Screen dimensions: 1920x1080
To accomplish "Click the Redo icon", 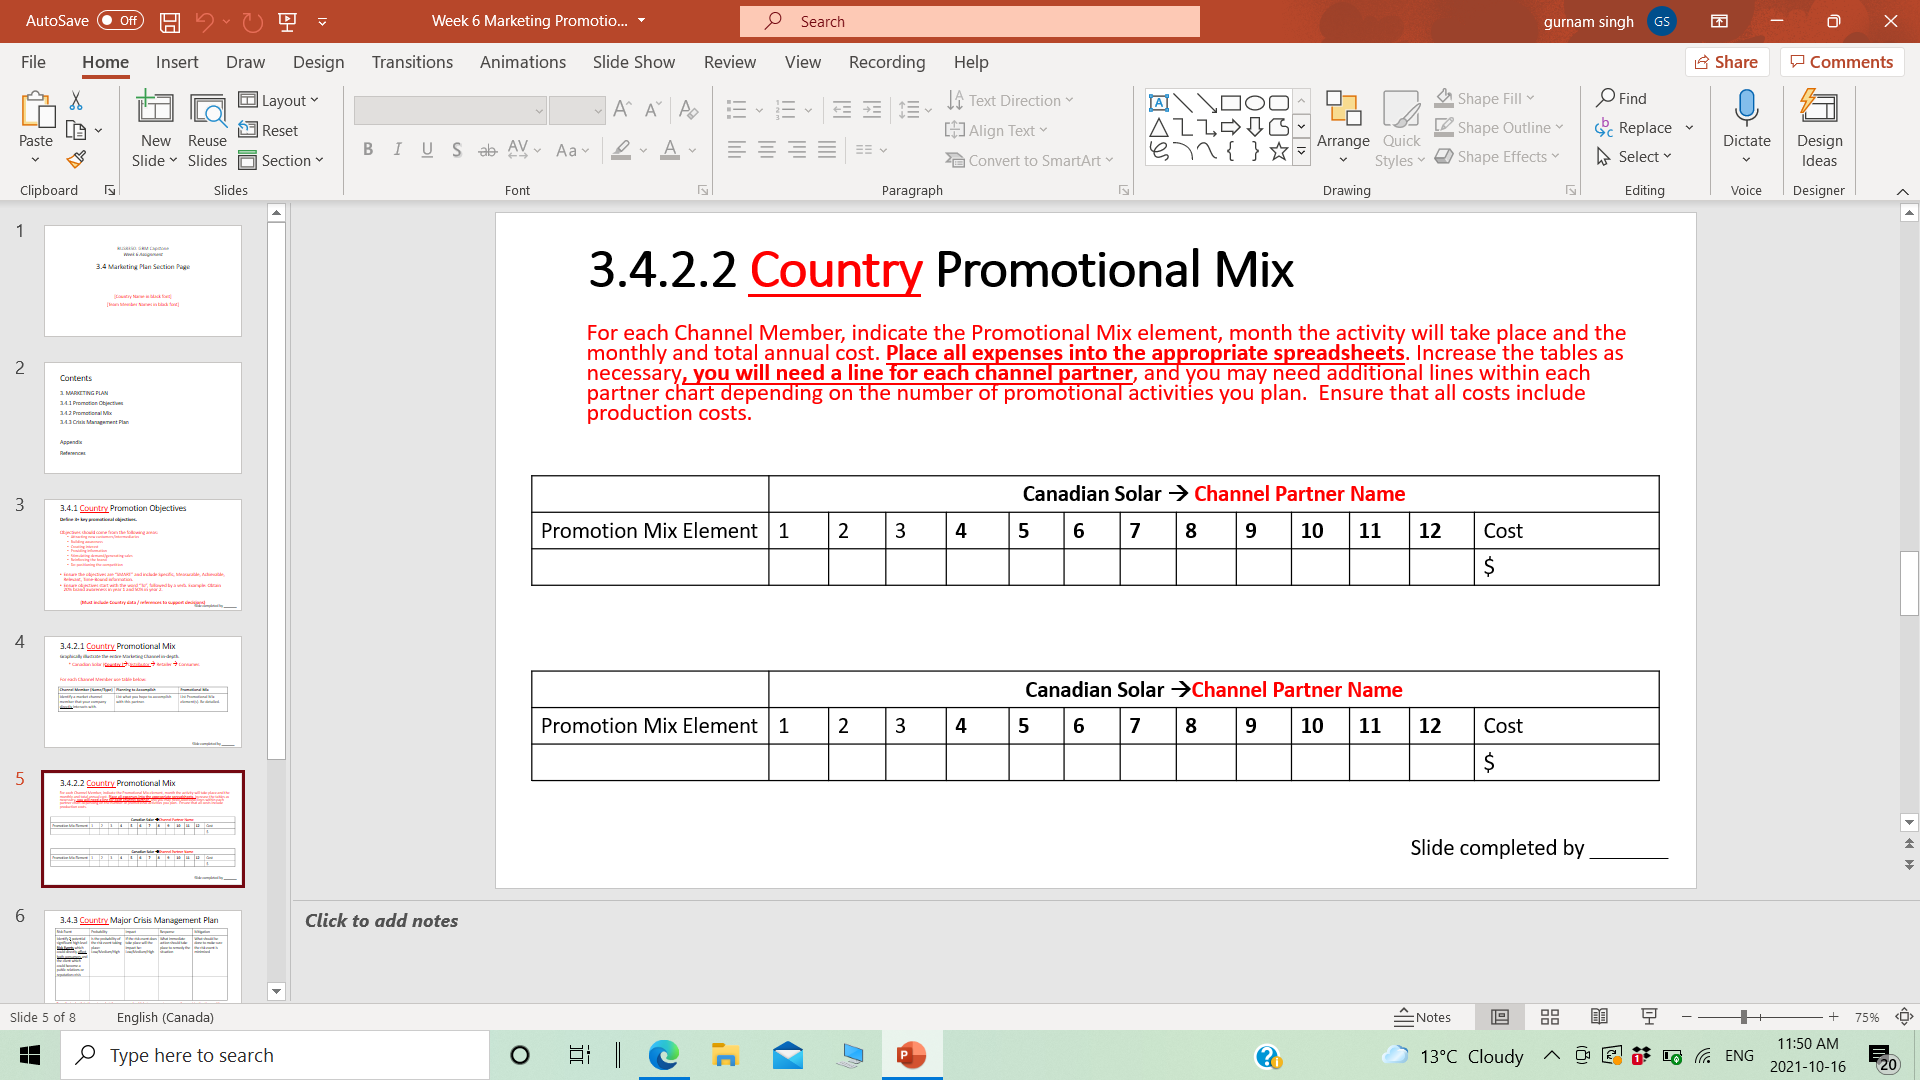I will click(x=253, y=21).
